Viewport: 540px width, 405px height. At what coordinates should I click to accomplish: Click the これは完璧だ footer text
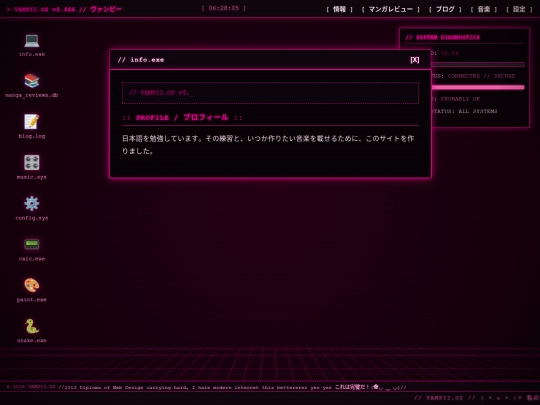click(352, 387)
